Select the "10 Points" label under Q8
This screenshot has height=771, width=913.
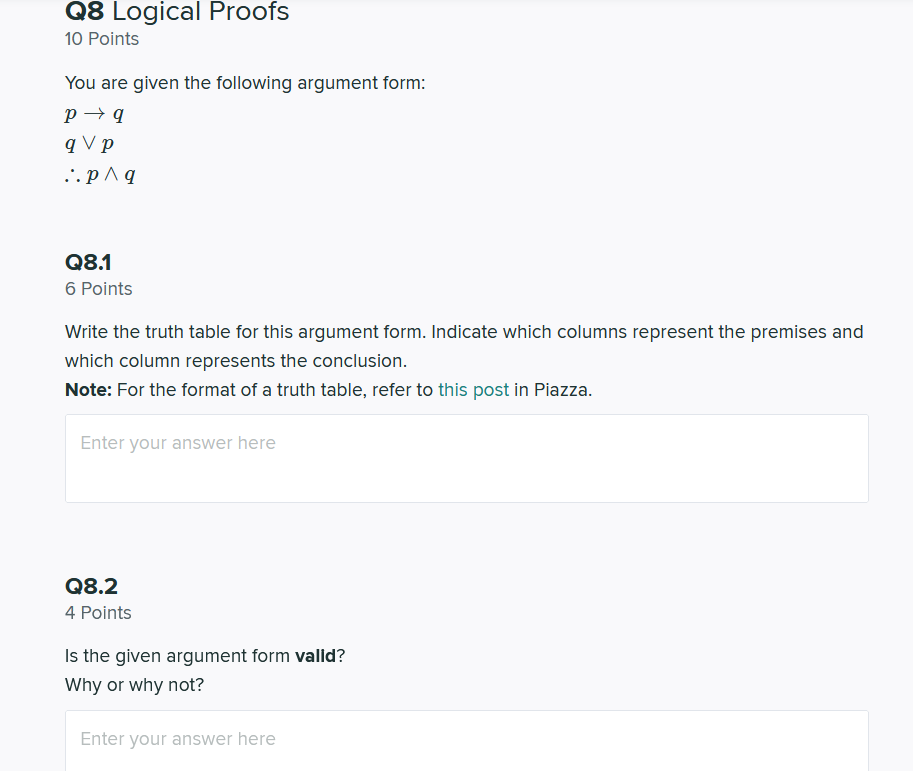(x=101, y=39)
